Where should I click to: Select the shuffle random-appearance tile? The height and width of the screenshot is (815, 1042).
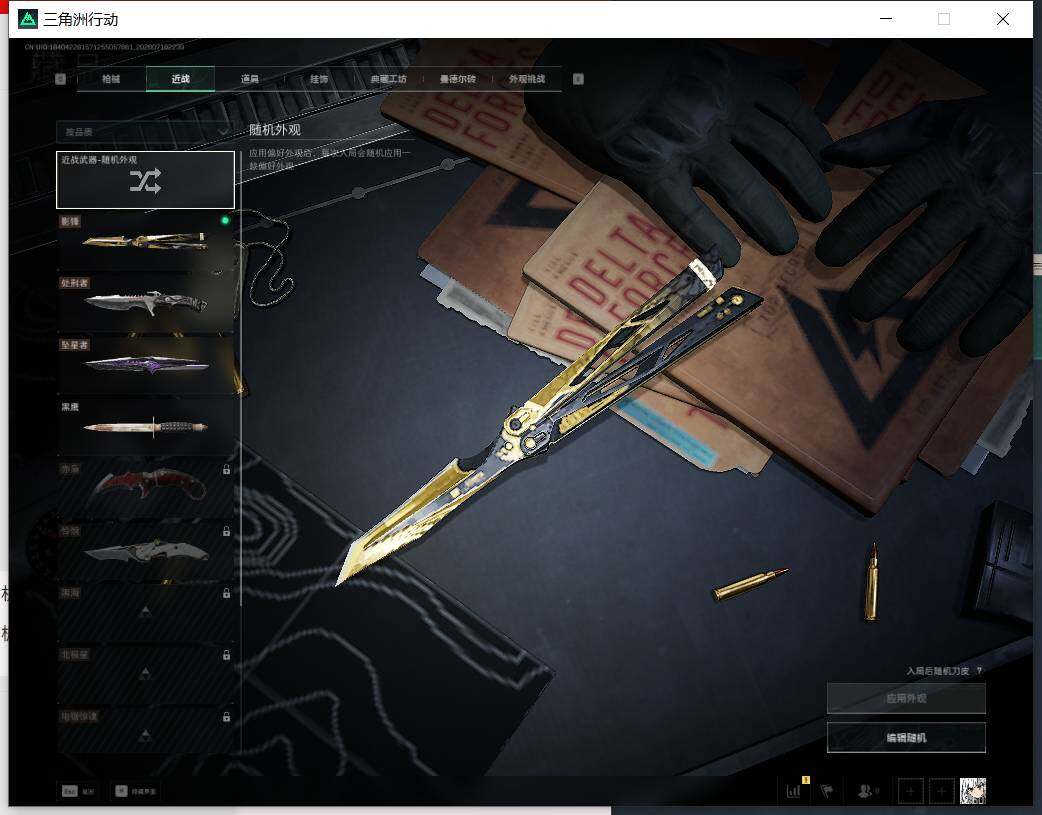click(x=145, y=179)
